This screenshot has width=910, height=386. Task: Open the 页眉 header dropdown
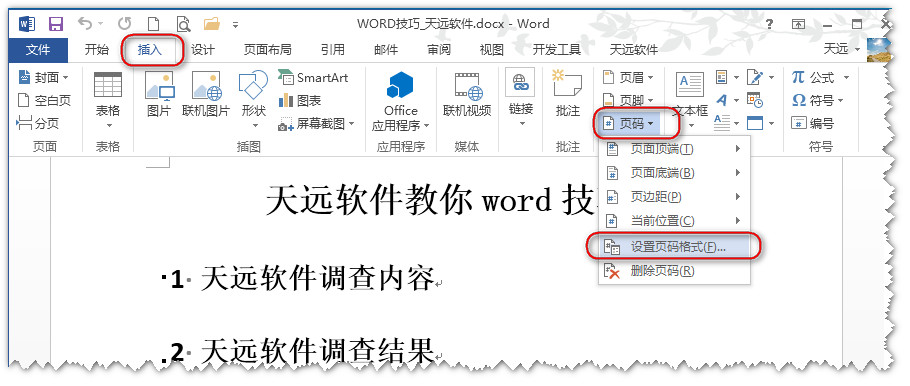click(629, 77)
